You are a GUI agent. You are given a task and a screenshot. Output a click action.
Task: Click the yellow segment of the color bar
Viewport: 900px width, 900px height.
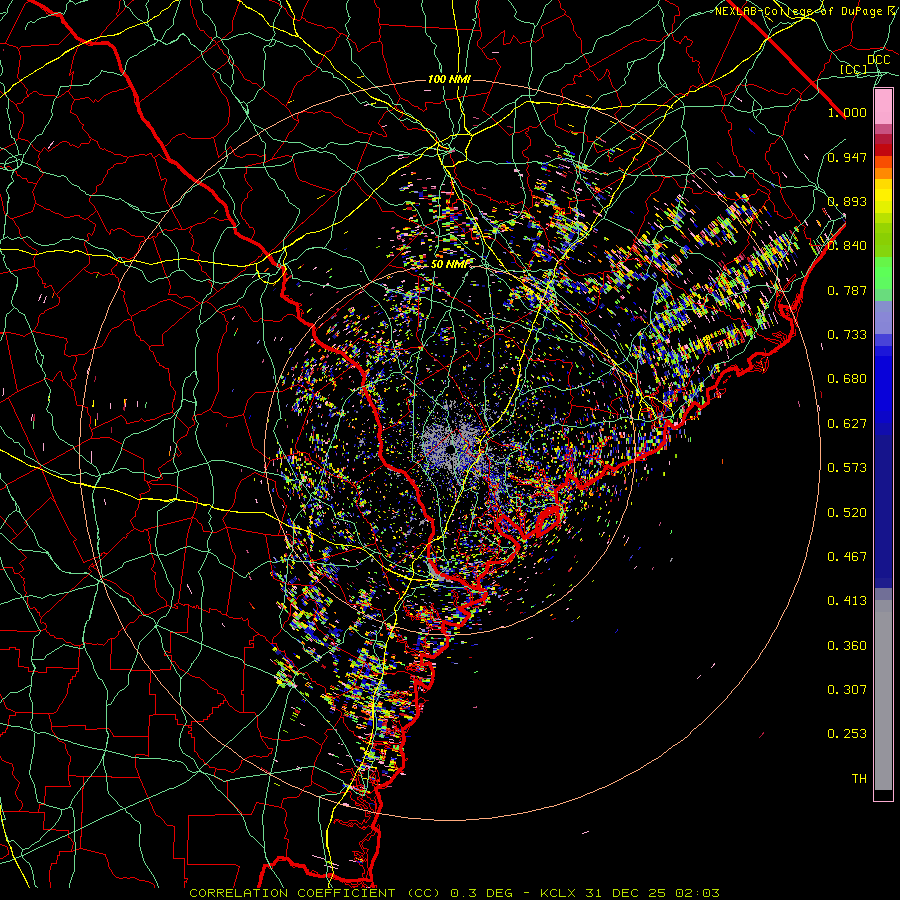(x=883, y=197)
